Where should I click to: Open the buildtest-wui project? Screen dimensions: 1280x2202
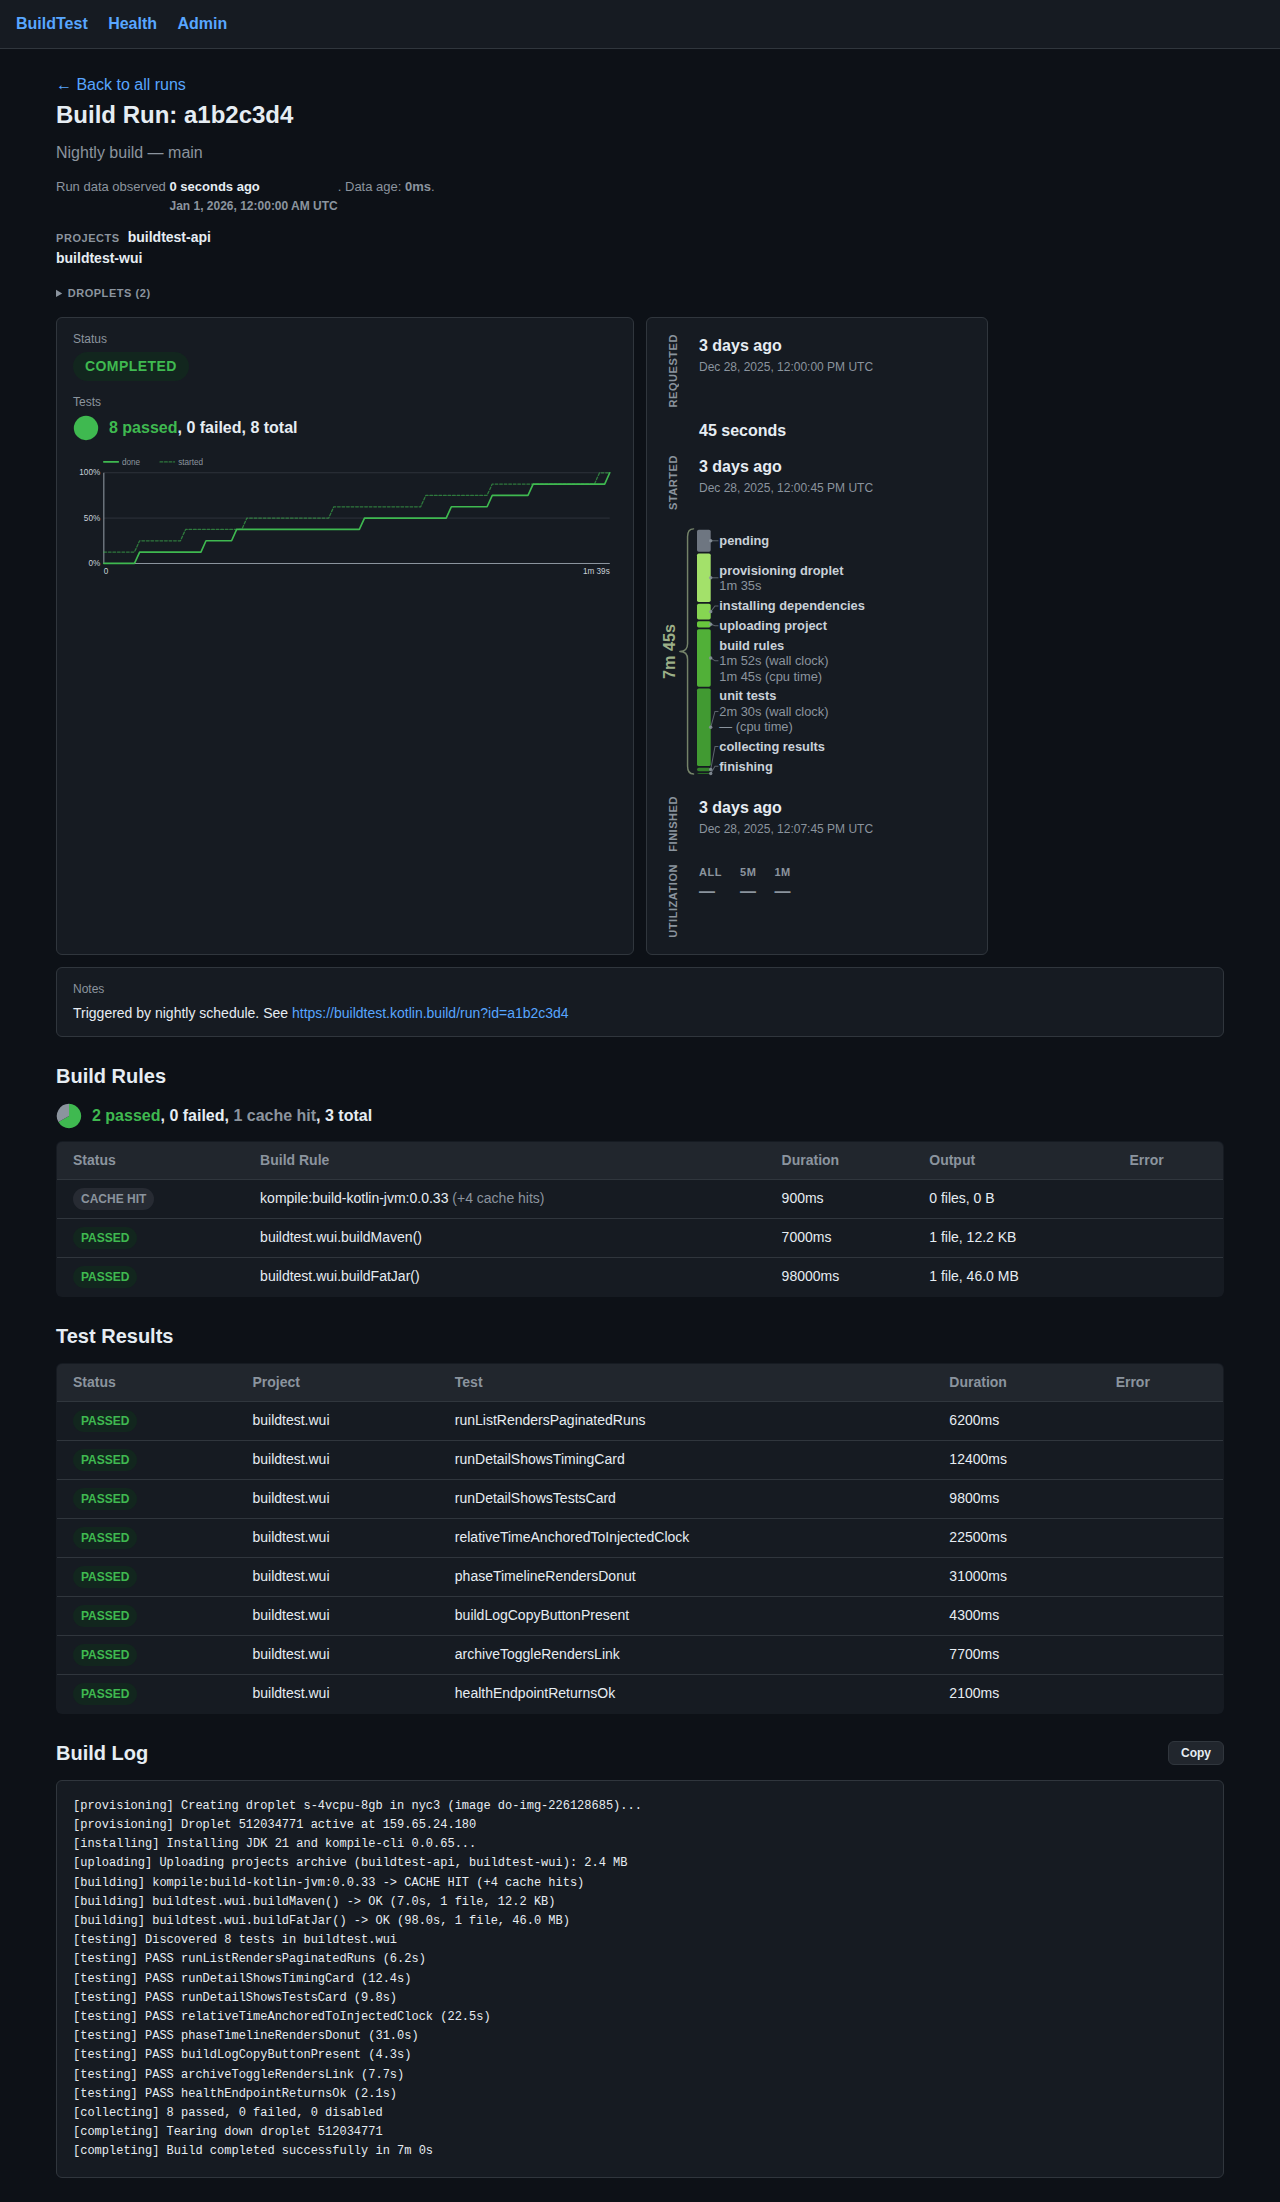[x=99, y=258]
